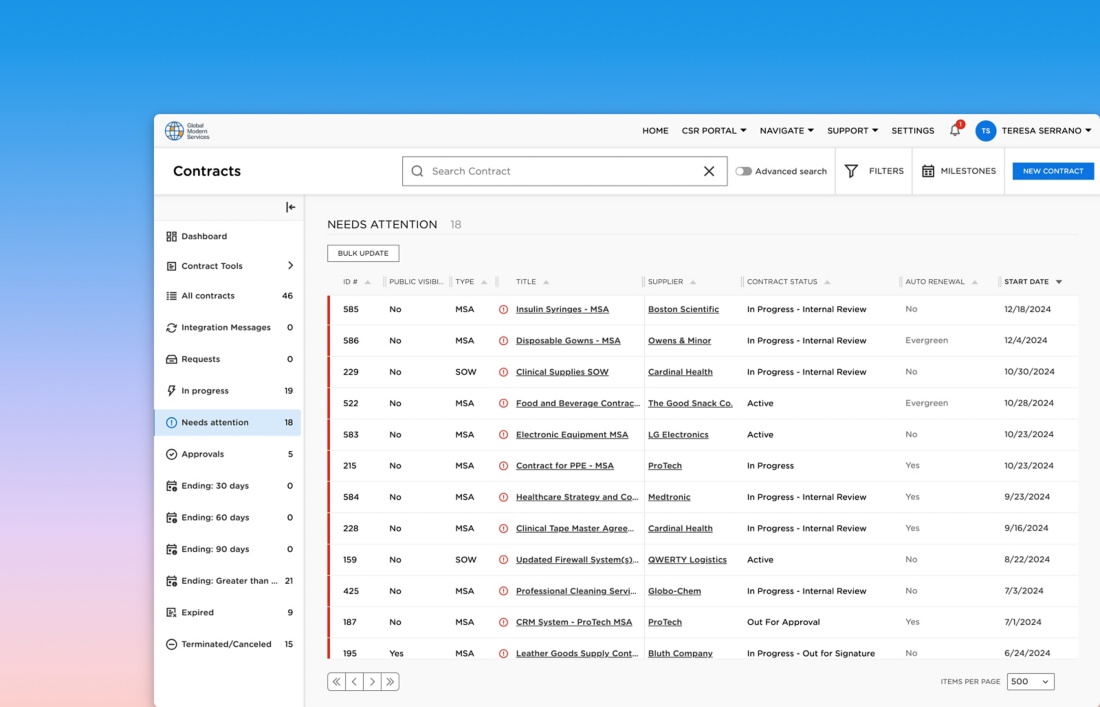The image size is (1100, 707).
Task: Enable the Advanced search toggle
Action: click(x=743, y=171)
